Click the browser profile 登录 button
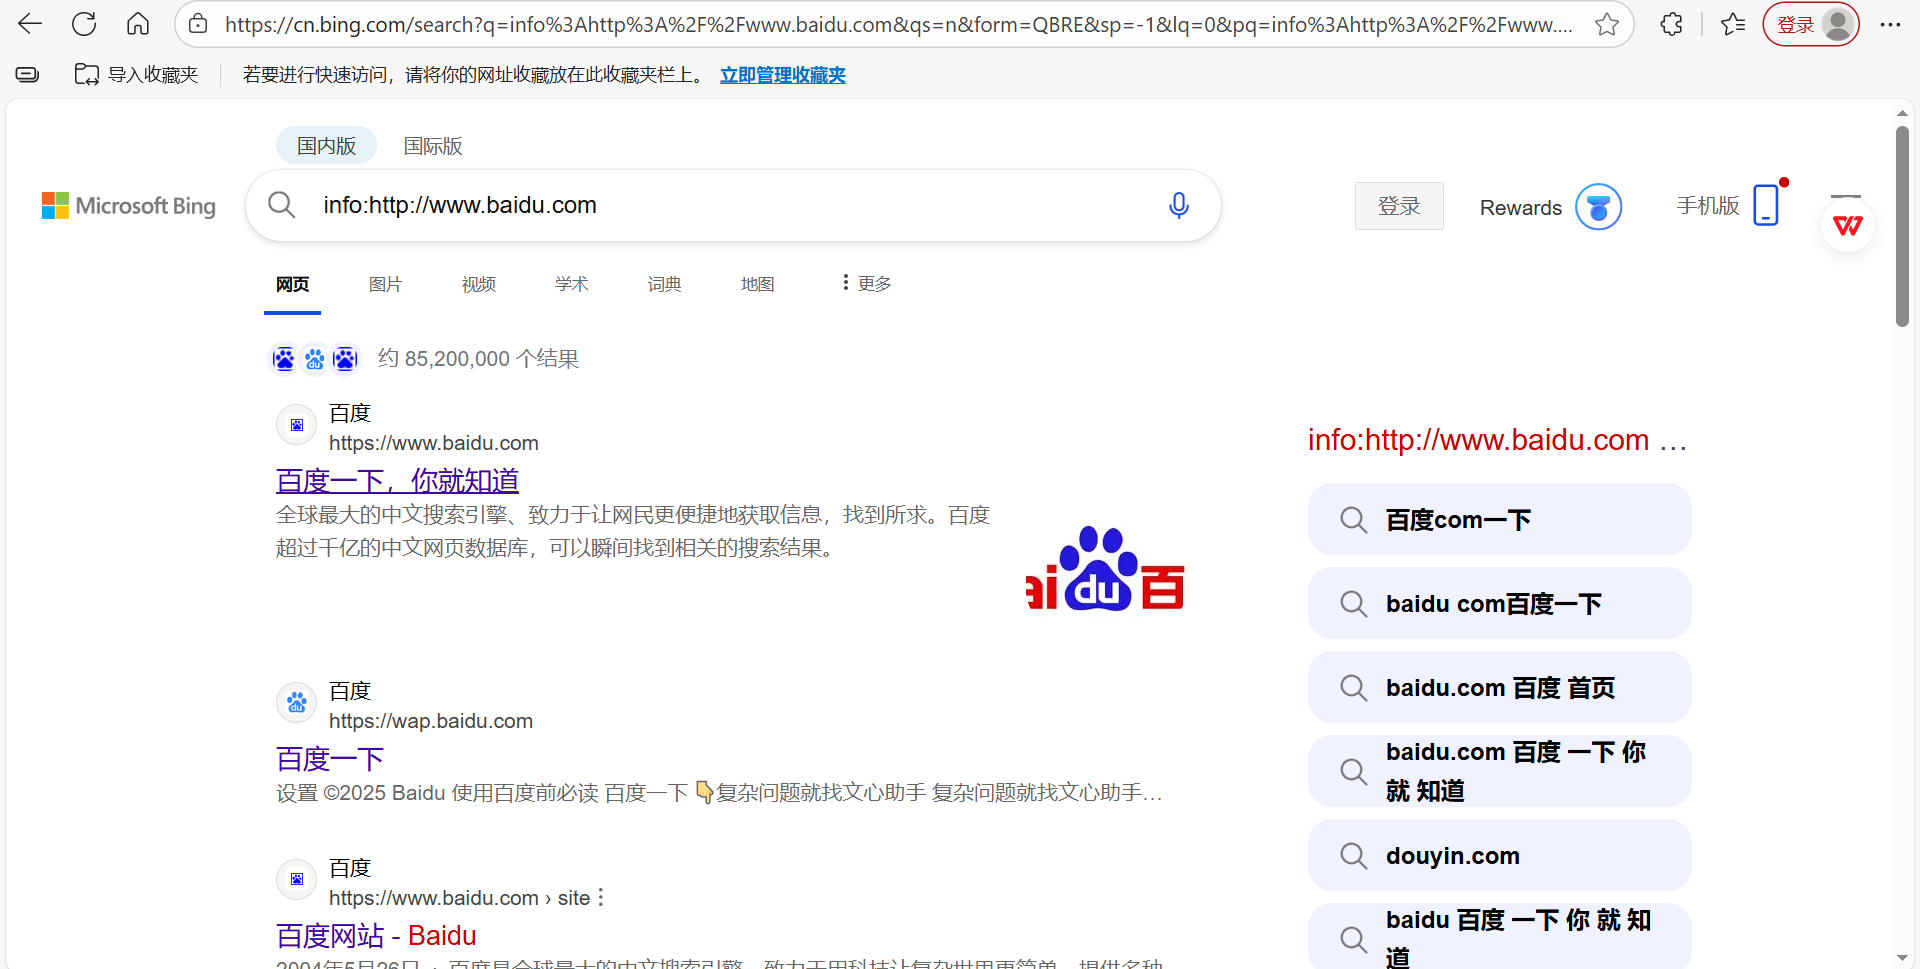This screenshot has height=969, width=1920. pos(1811,24)
